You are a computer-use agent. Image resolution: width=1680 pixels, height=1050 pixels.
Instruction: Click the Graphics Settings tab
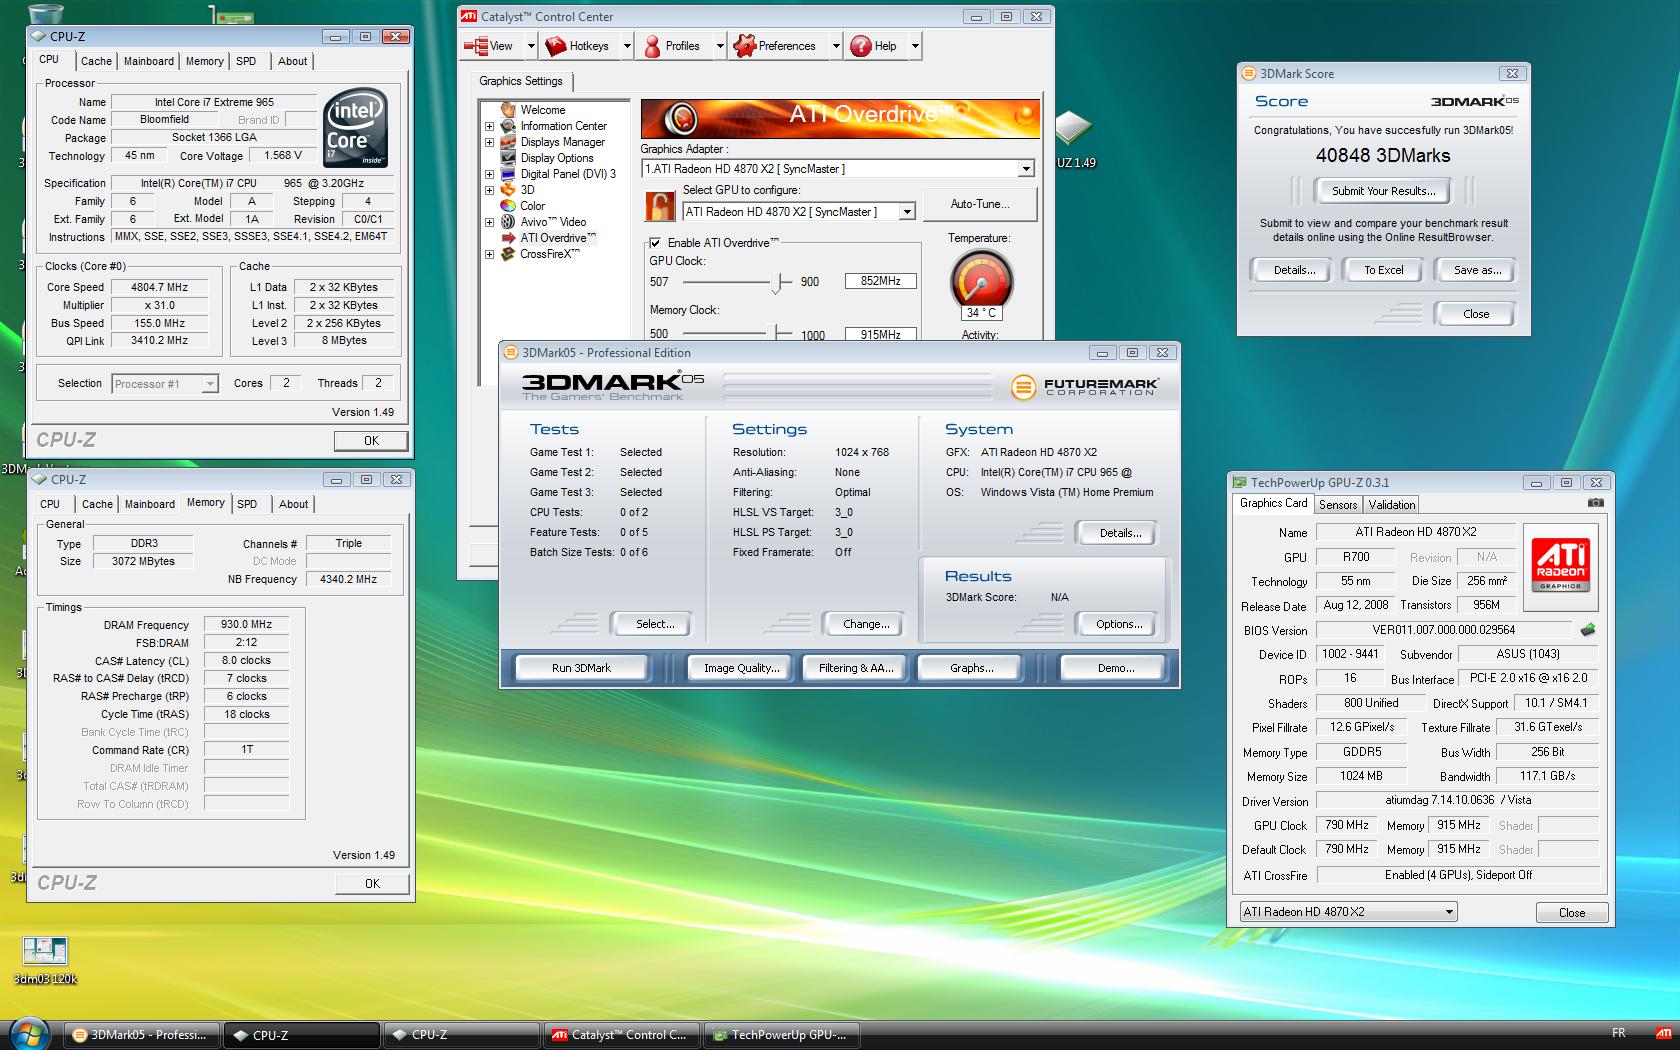coord(521,81)
